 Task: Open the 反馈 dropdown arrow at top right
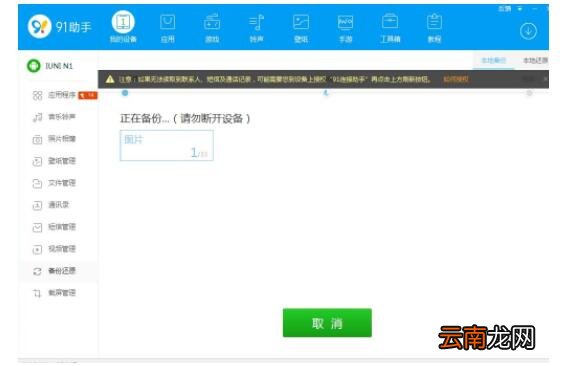pyautogui.click(x=520, y=9)
